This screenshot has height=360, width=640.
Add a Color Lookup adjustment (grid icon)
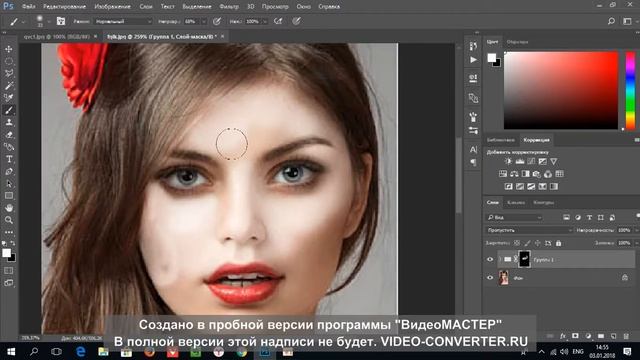tap(560, 174)
